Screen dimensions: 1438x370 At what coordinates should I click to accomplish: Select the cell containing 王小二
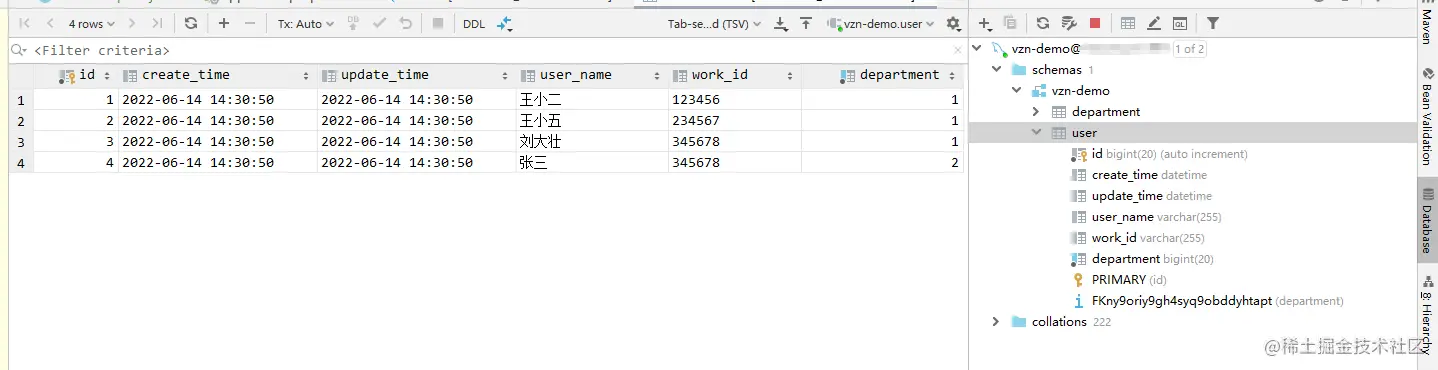(x=592, y=100)
